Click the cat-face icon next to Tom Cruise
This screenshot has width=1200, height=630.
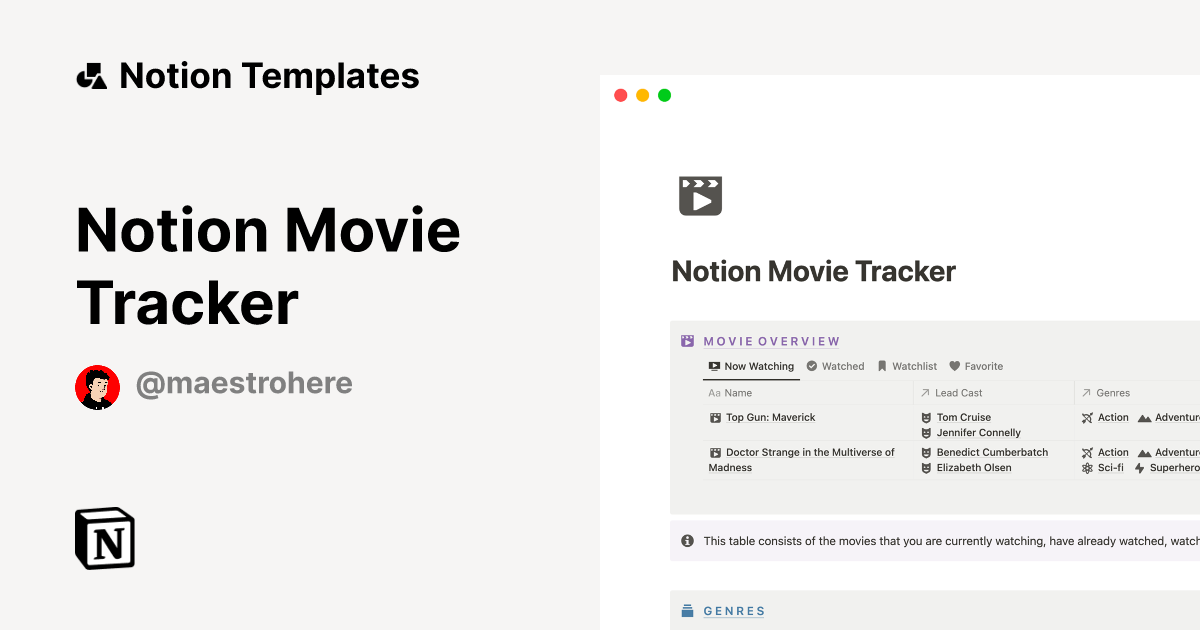(x=926, y=417)
